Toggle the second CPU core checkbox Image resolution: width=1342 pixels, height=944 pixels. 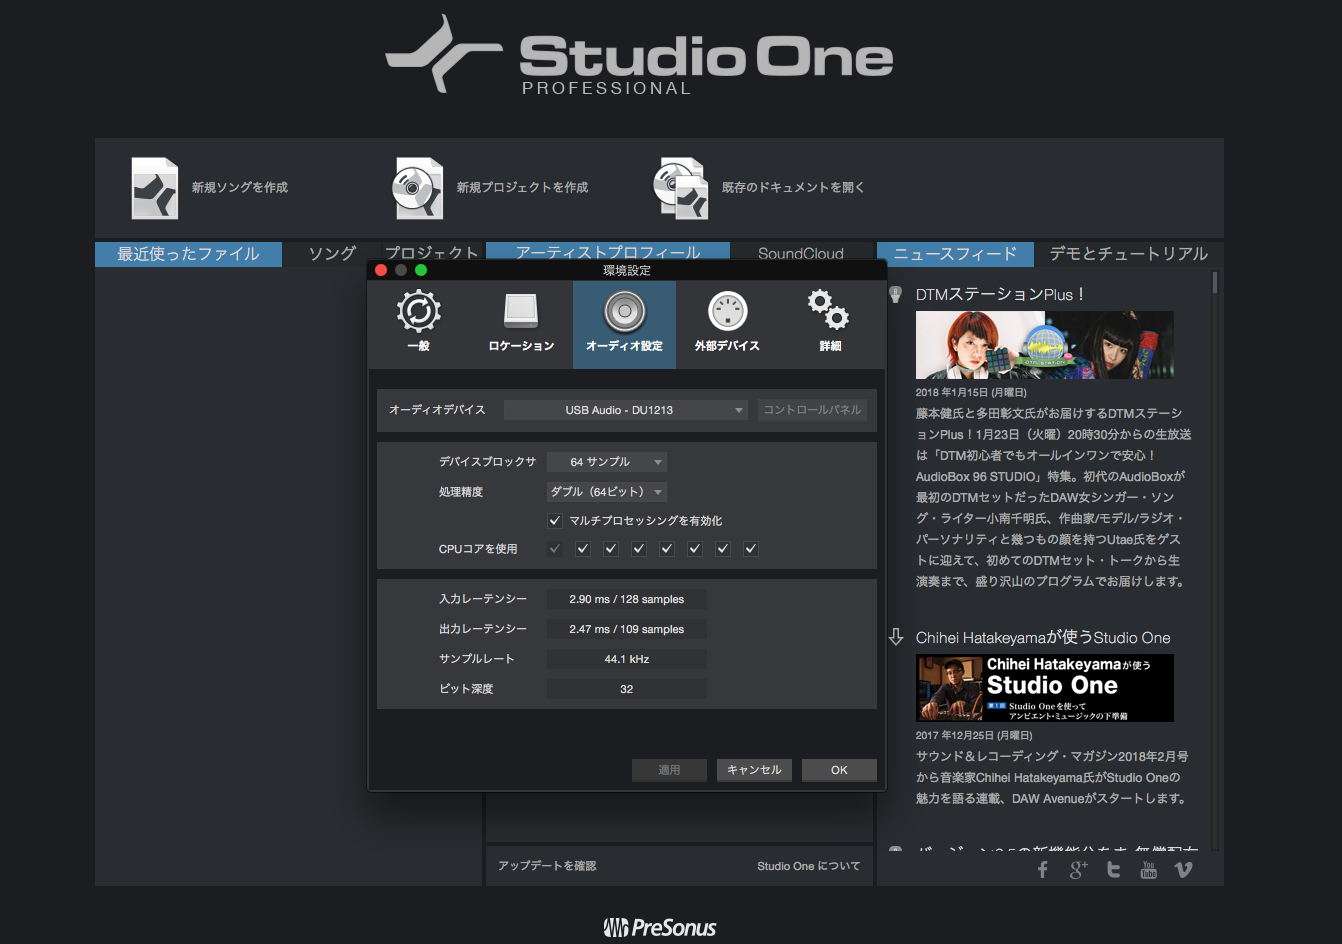(583, 549)
